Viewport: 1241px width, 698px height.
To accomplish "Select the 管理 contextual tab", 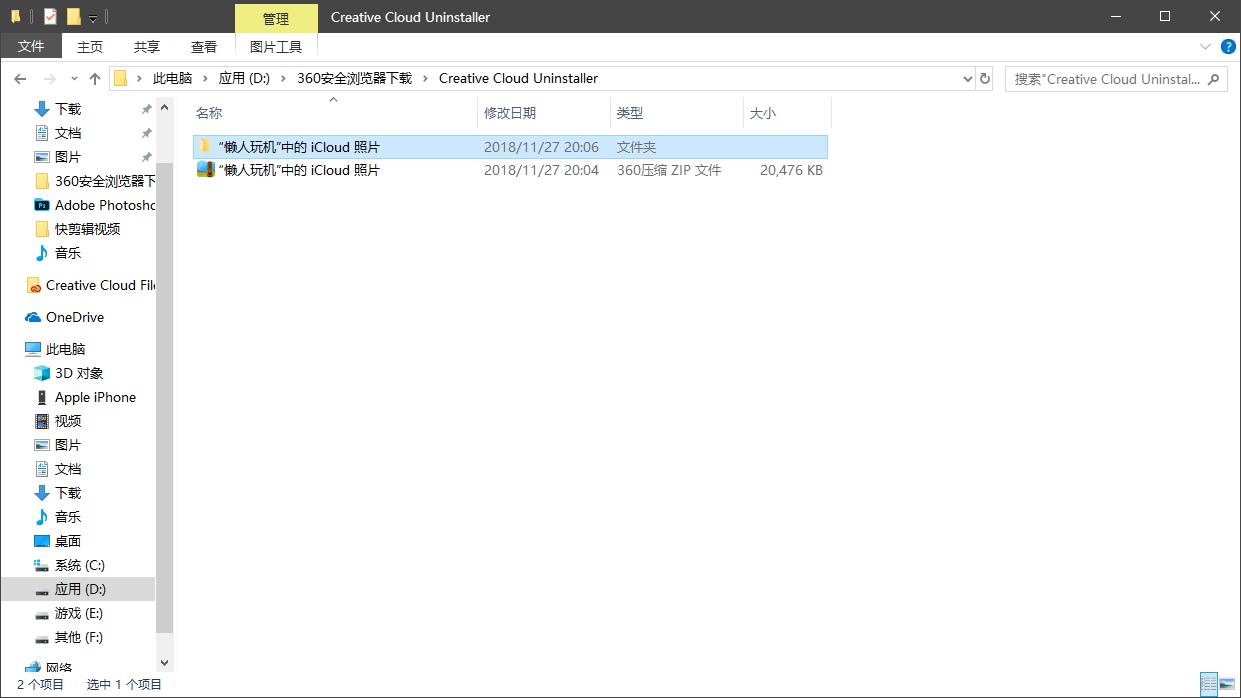I will pos(276,18).
